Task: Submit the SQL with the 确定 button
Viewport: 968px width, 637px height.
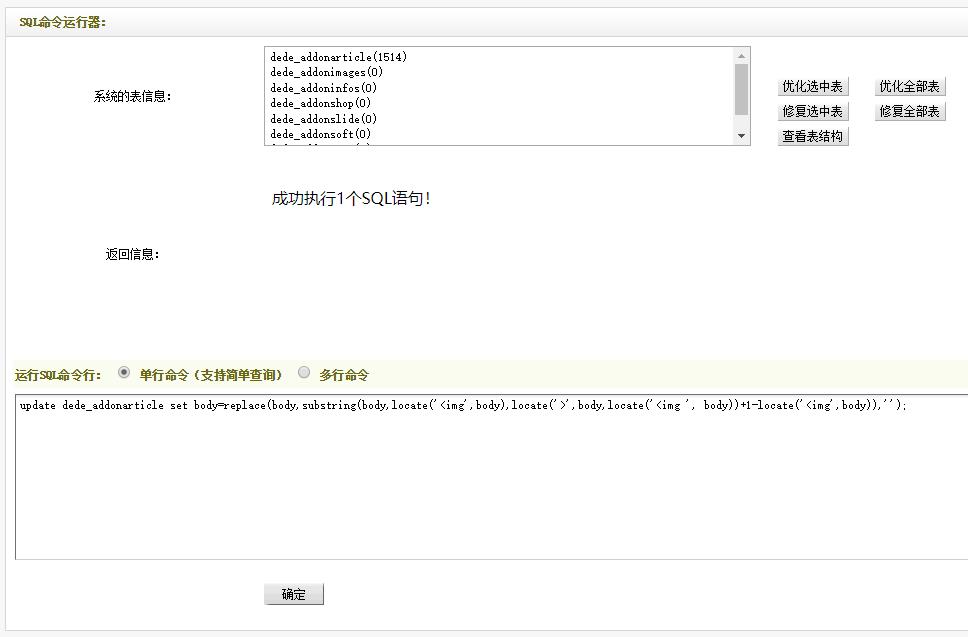Action: point(294,594)
